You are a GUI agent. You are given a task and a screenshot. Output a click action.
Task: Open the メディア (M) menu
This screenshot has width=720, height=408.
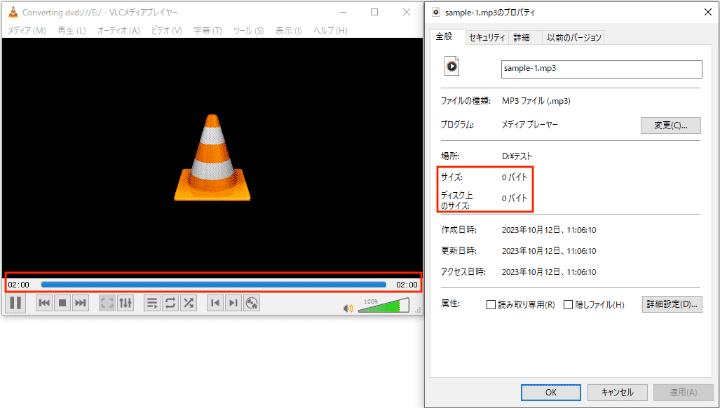pyautogui.click(x=27, y=31)
